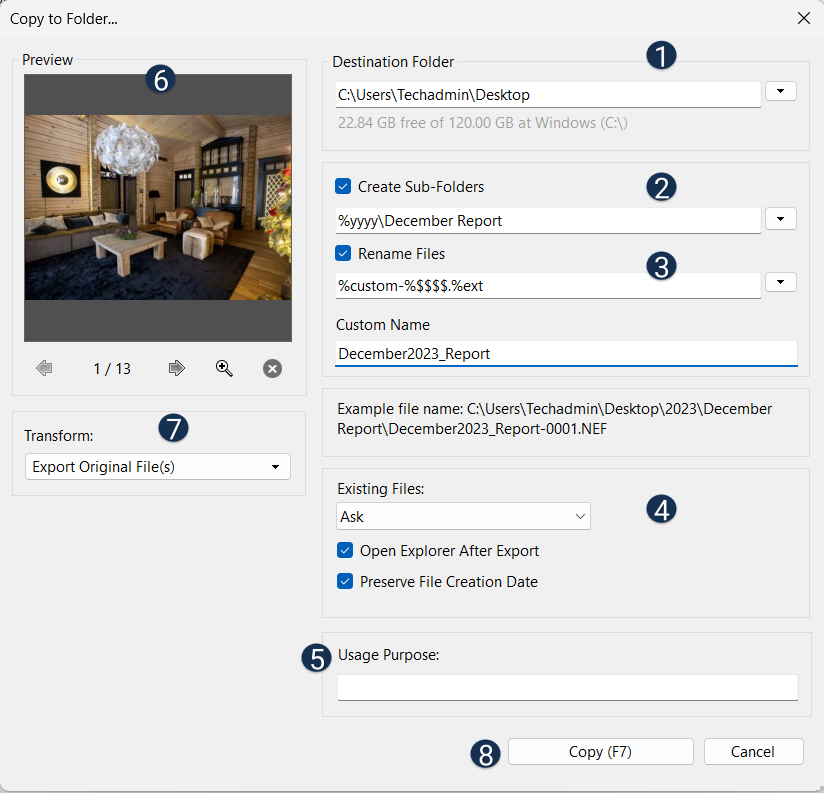
Task: Advance to next preview image arrow
Action: click(177, 369)
